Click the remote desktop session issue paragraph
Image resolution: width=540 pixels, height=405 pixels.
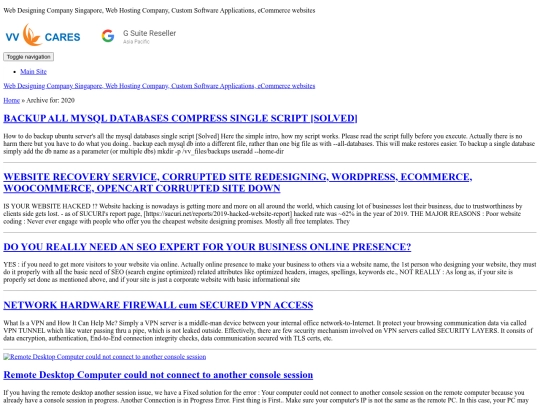266,396
